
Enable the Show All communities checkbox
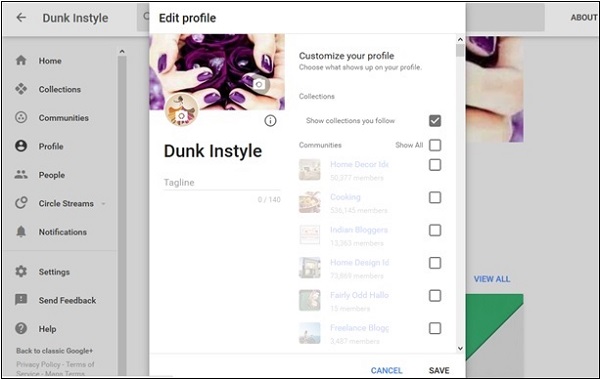pyautogui.click(x=435, y=145)
